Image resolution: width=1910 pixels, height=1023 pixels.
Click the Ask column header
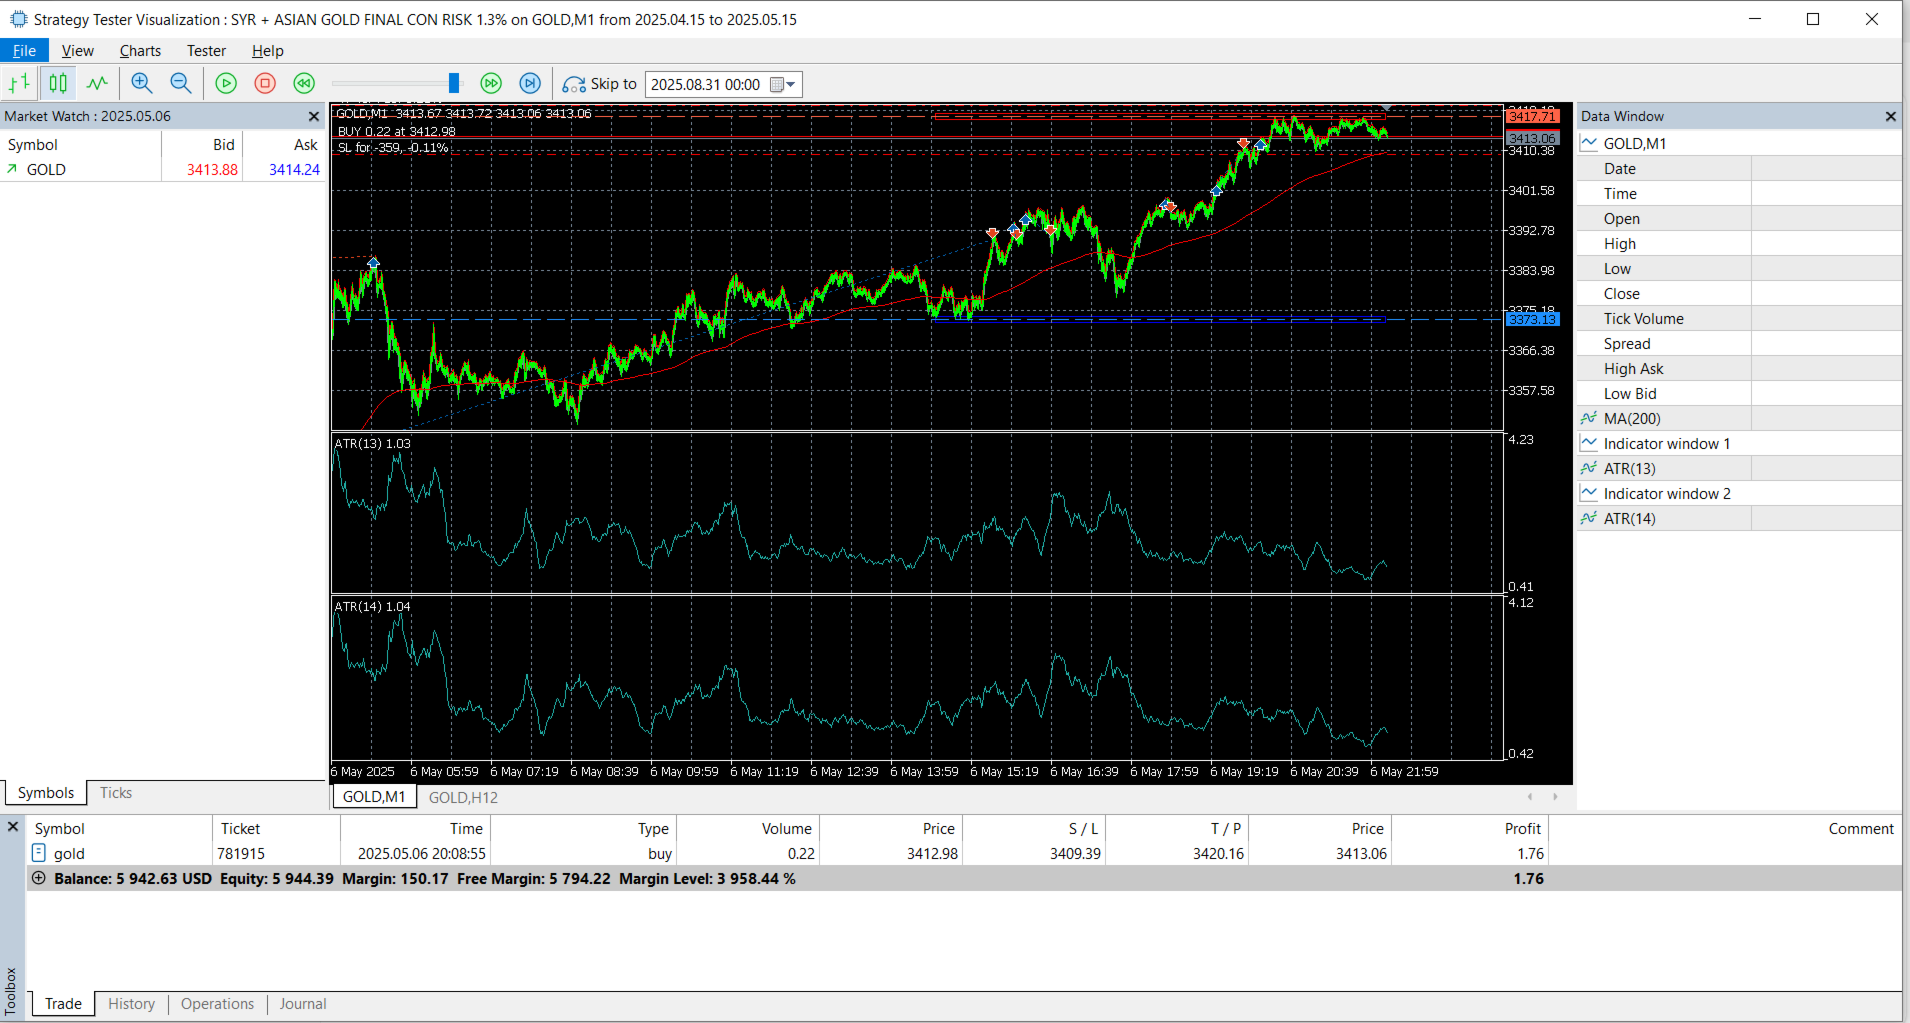click(x=285, y=145)
